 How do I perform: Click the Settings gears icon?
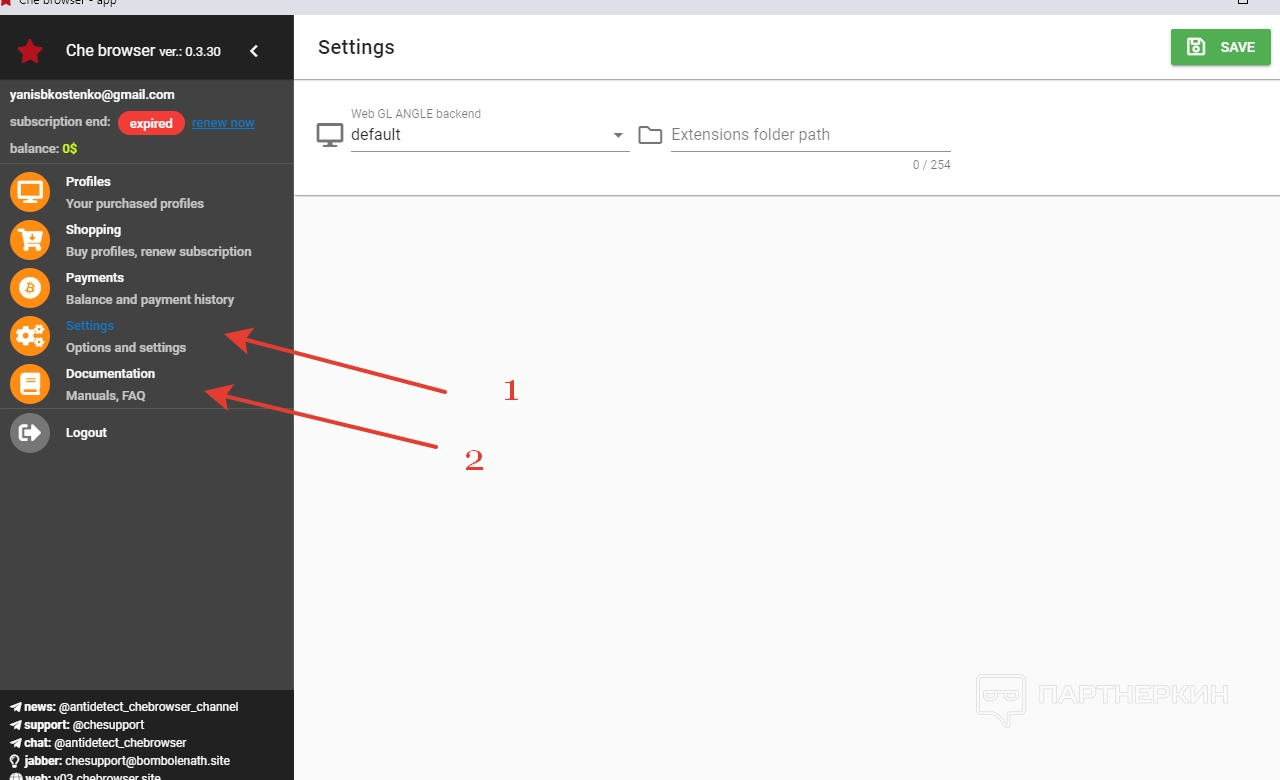pyautogui.click(x=30, y=336)
